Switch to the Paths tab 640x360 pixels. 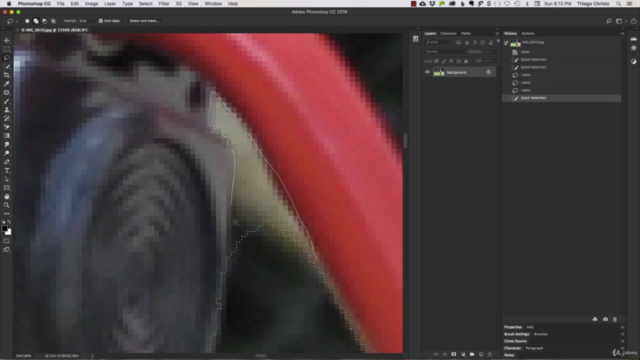coord(466,33)
